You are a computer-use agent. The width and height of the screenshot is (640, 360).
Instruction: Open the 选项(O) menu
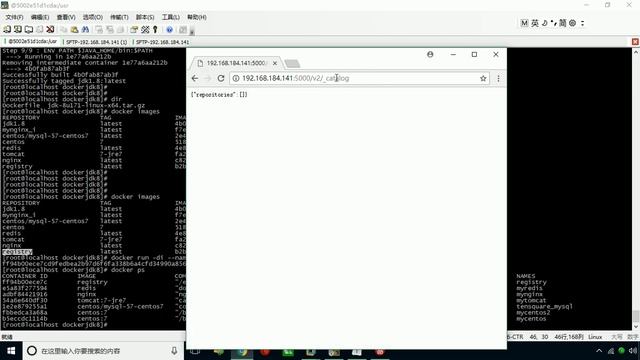tap(93, 17)
